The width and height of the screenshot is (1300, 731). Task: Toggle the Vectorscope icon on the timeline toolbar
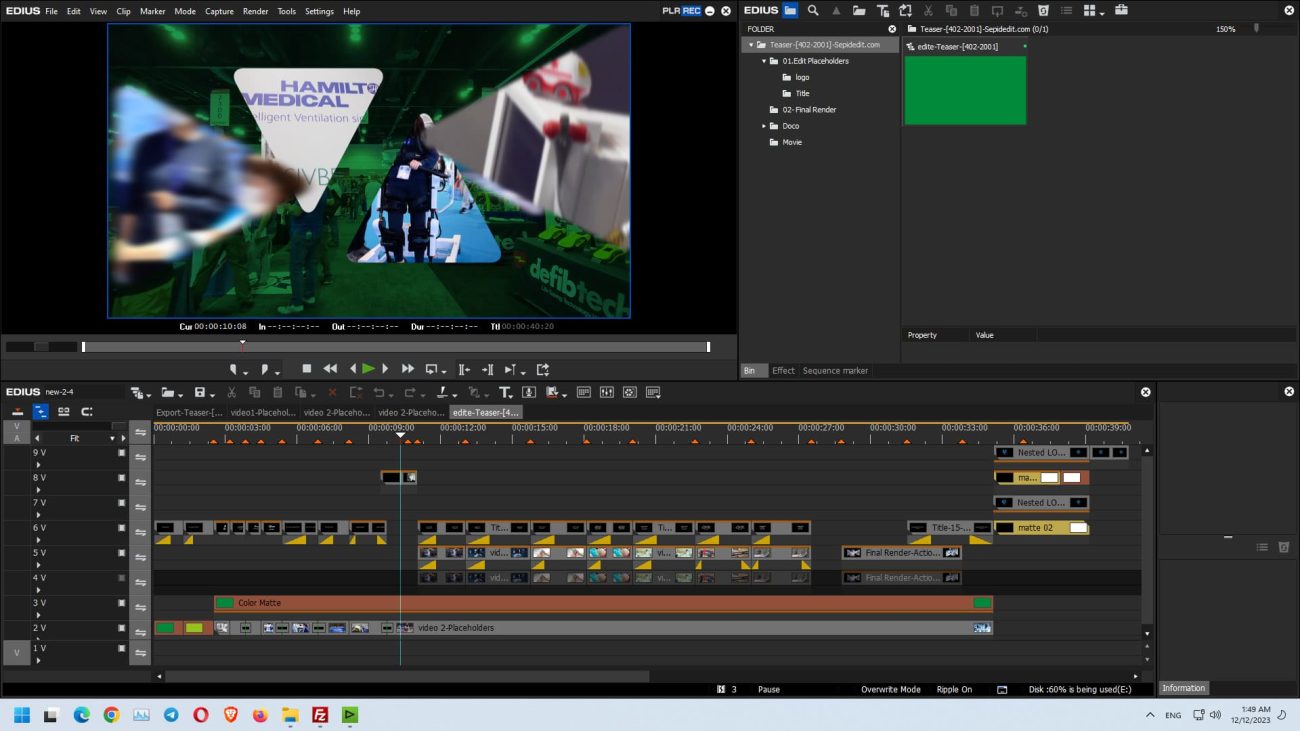[629, 392]
